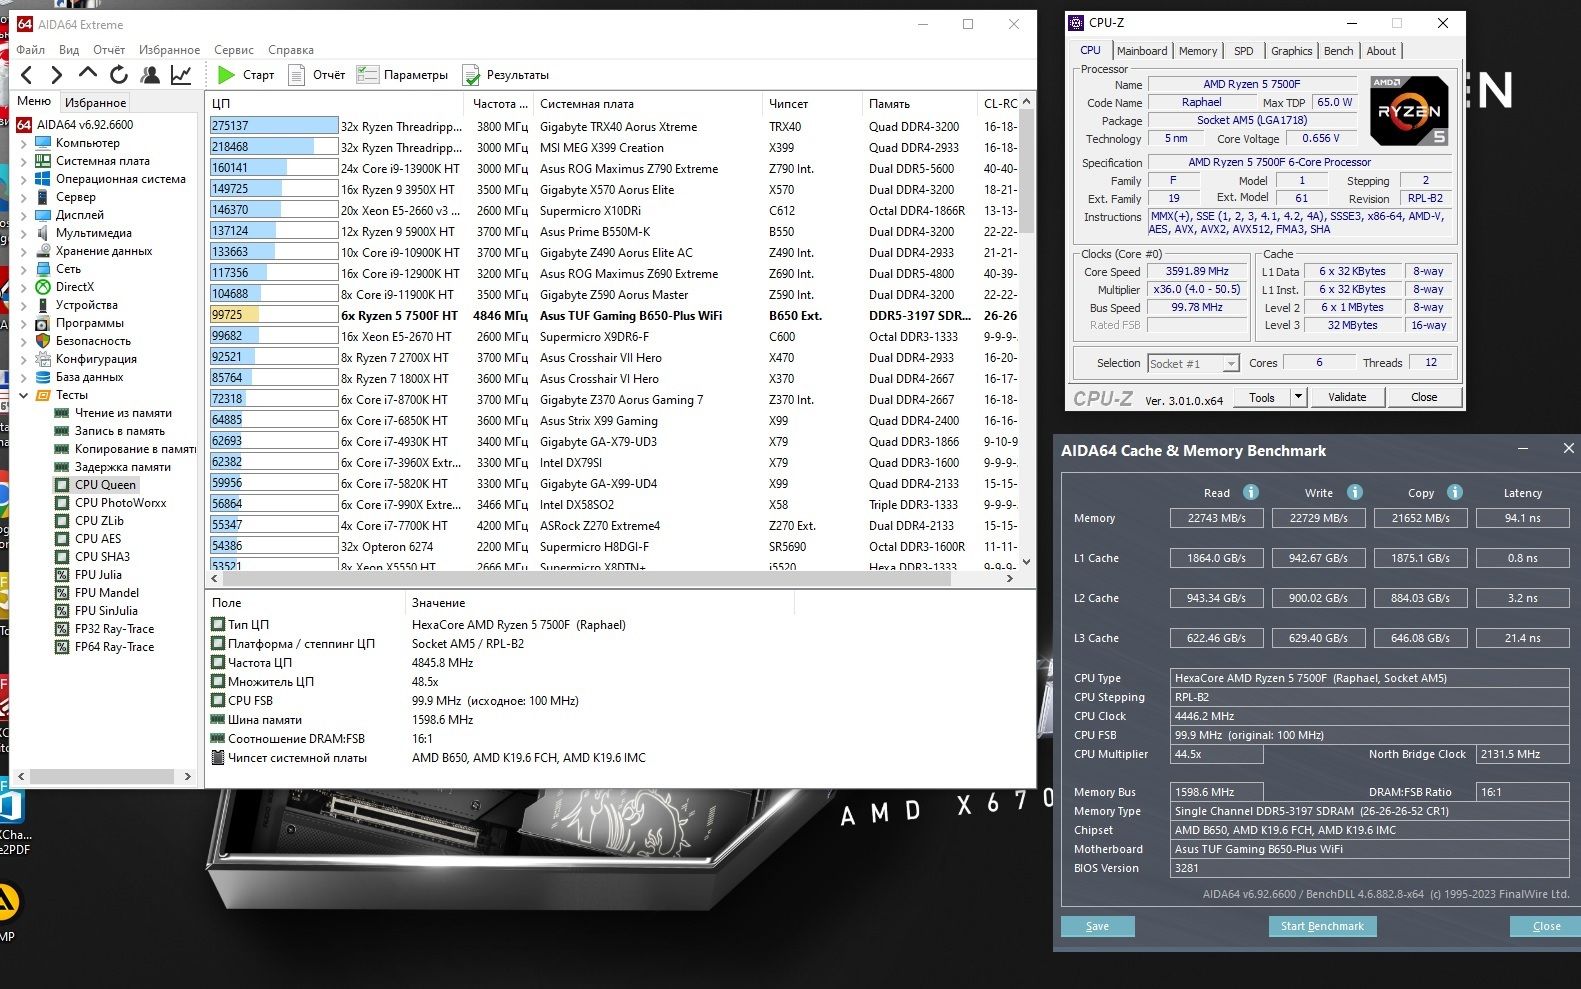1581x989 pixels.
Task: Go forward with AIDA64 toolbar right arrow
Action: point(56,75)
